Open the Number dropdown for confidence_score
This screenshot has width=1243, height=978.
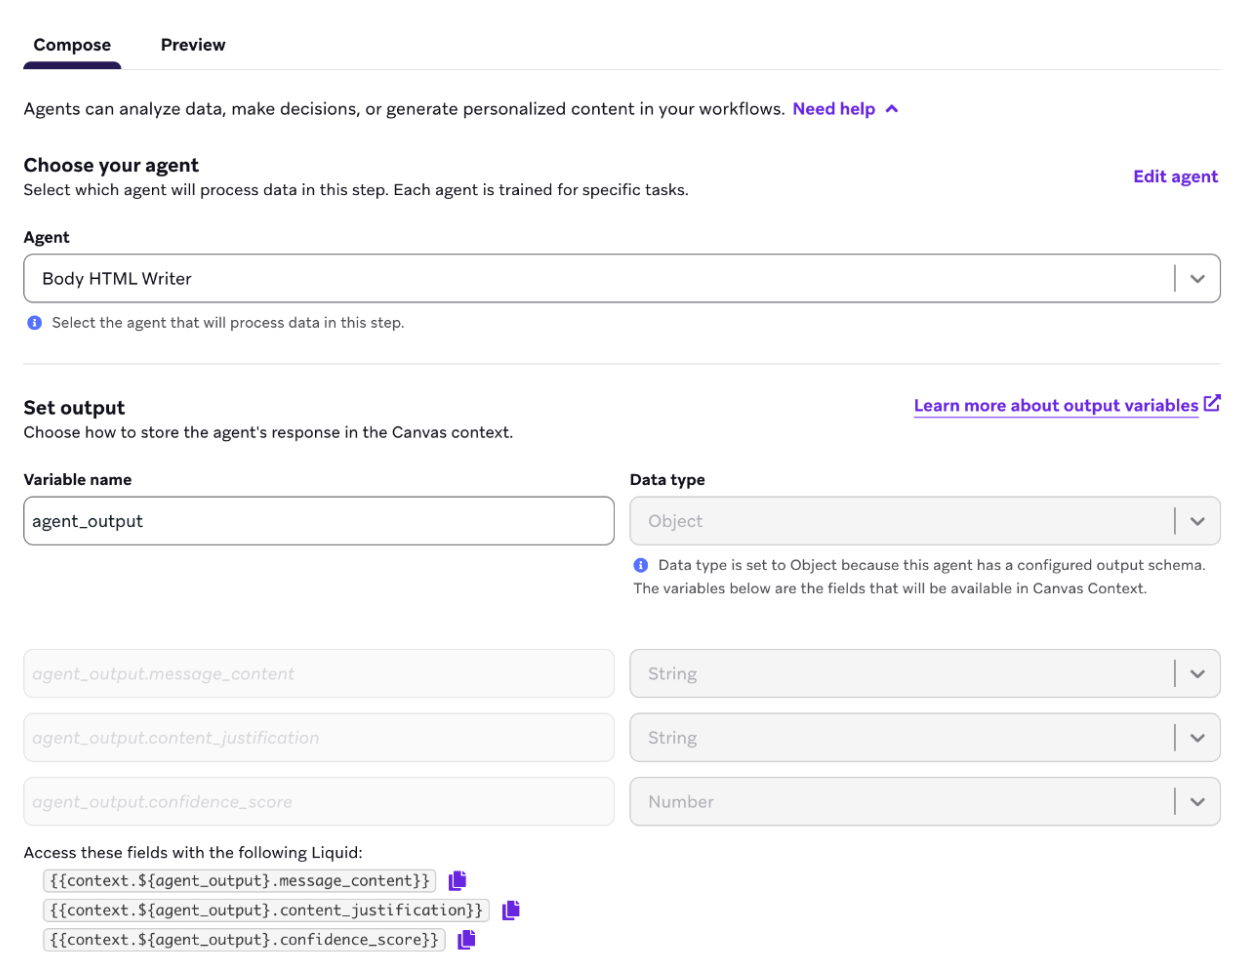click(1197, 801)
